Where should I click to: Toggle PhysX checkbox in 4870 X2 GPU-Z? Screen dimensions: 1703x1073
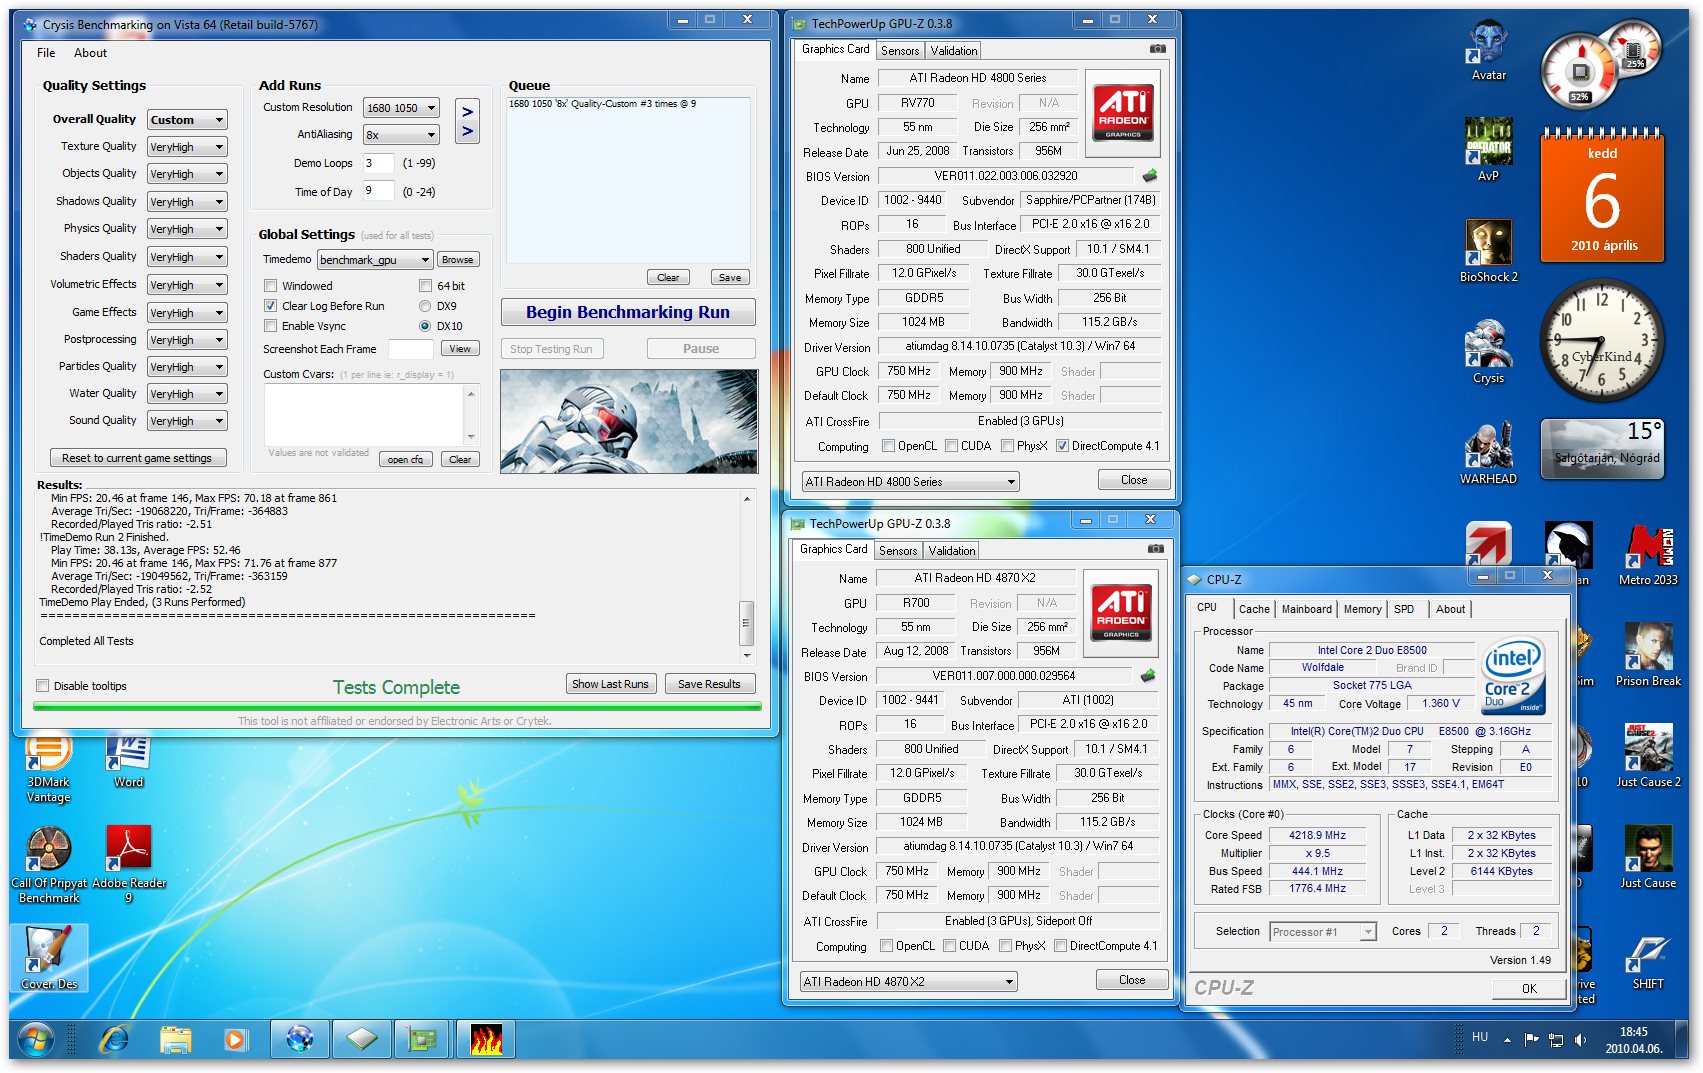click(1005, 946)
